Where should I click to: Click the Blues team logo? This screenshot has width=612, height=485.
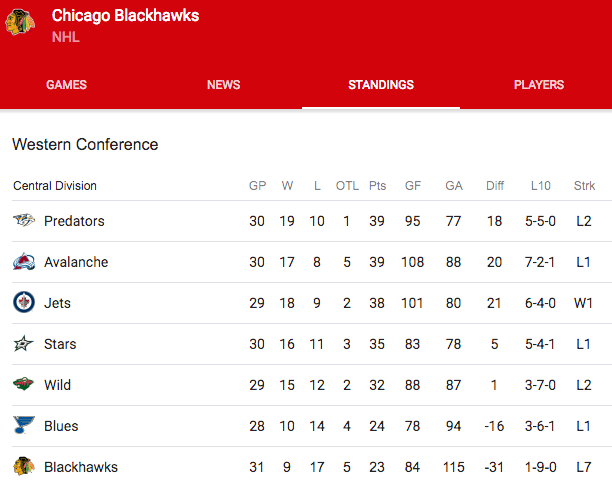click(24, 426)
